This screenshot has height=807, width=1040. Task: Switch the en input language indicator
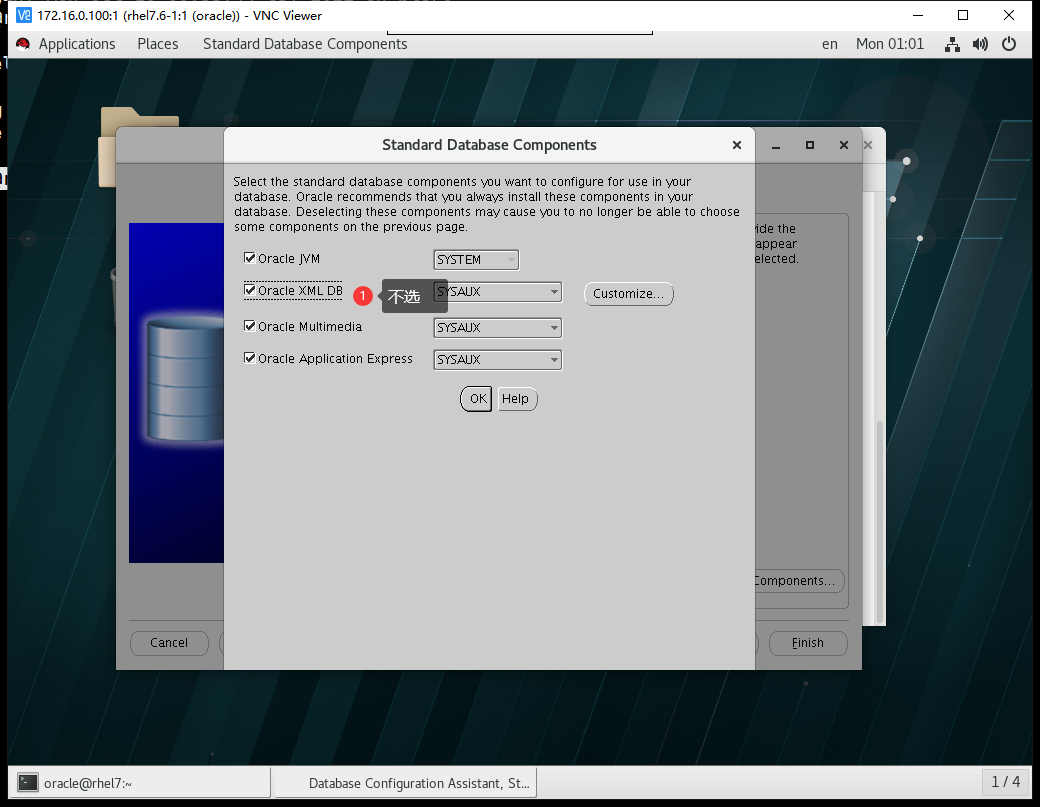830,44
